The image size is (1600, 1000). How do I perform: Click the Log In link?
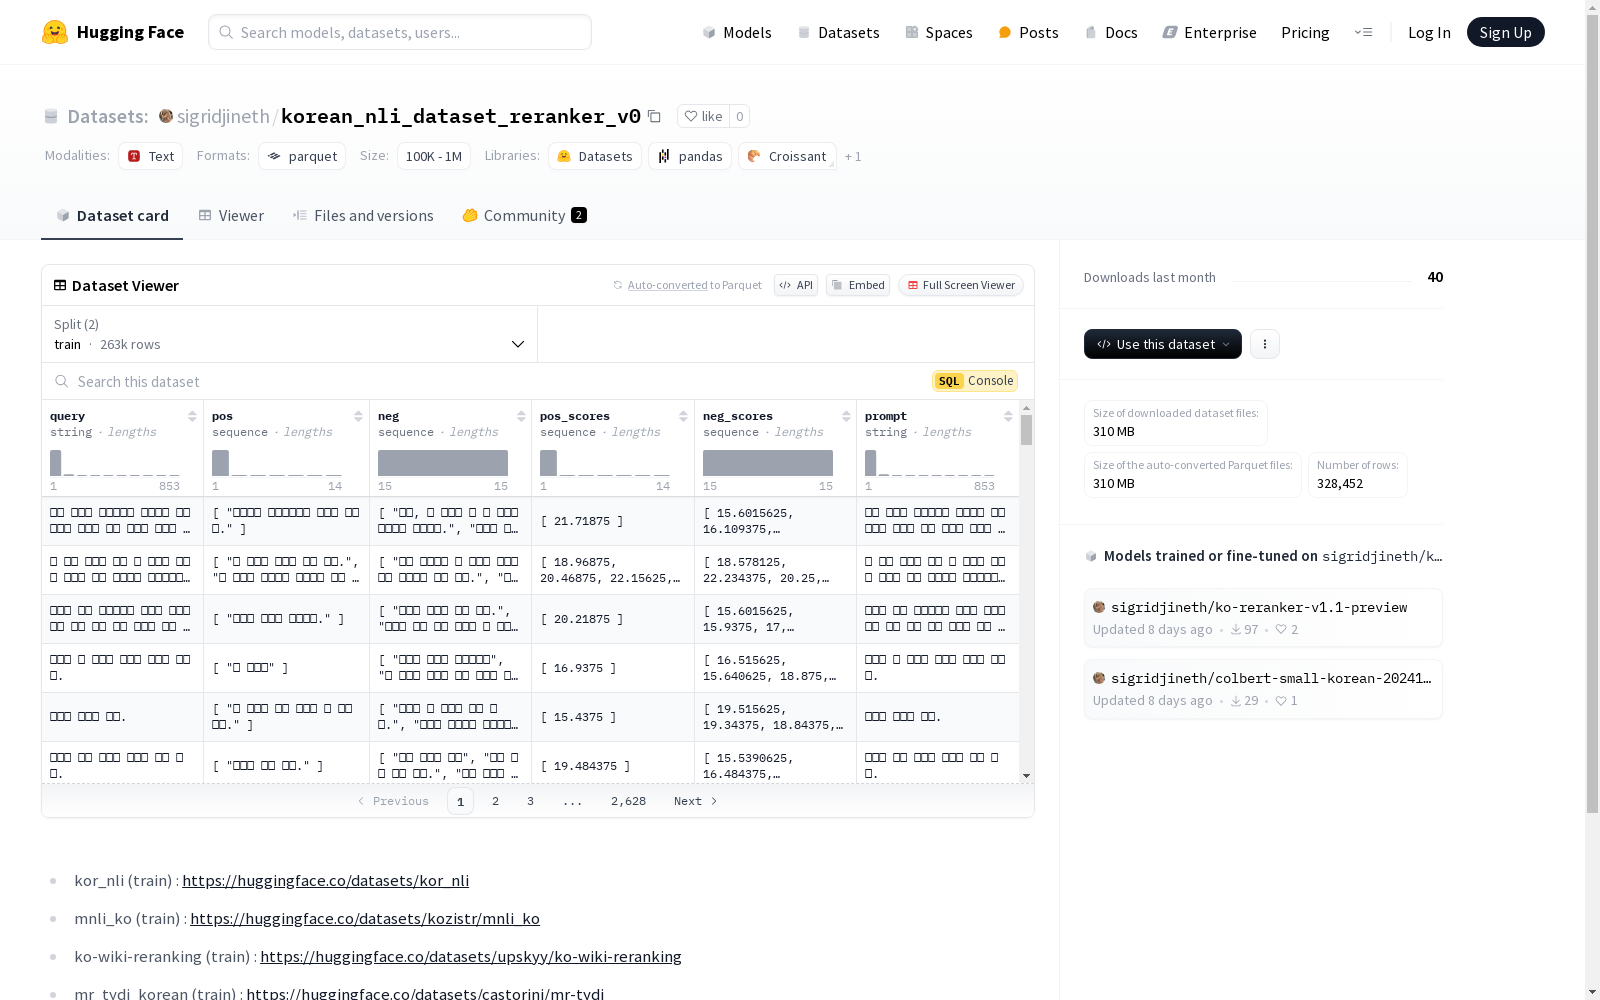tap(1429, 32)
